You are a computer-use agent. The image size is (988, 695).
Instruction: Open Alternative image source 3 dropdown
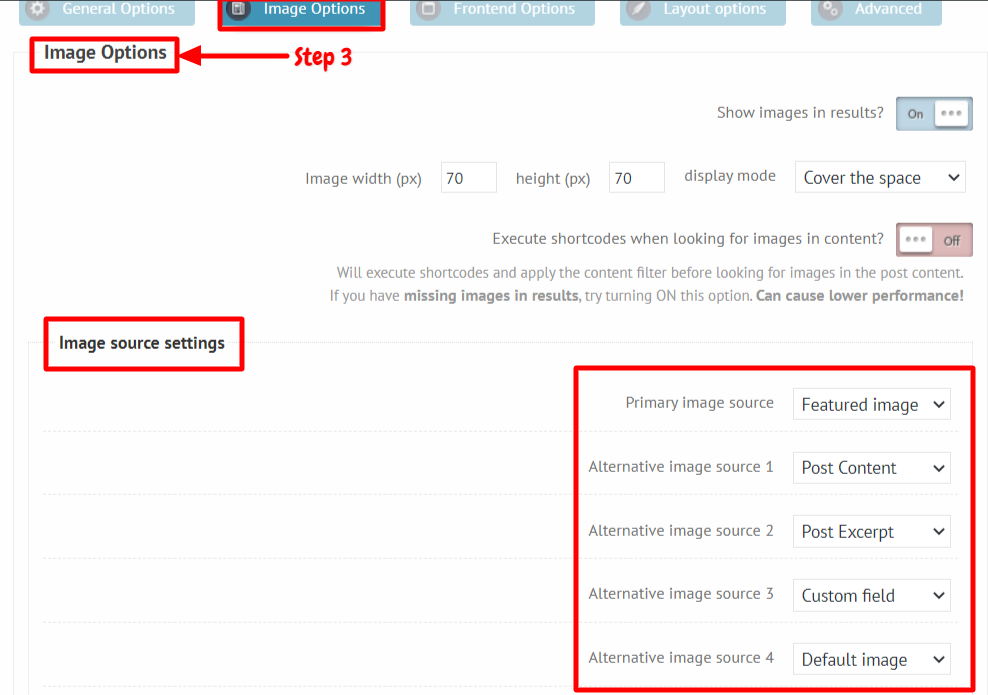(871, 595)
